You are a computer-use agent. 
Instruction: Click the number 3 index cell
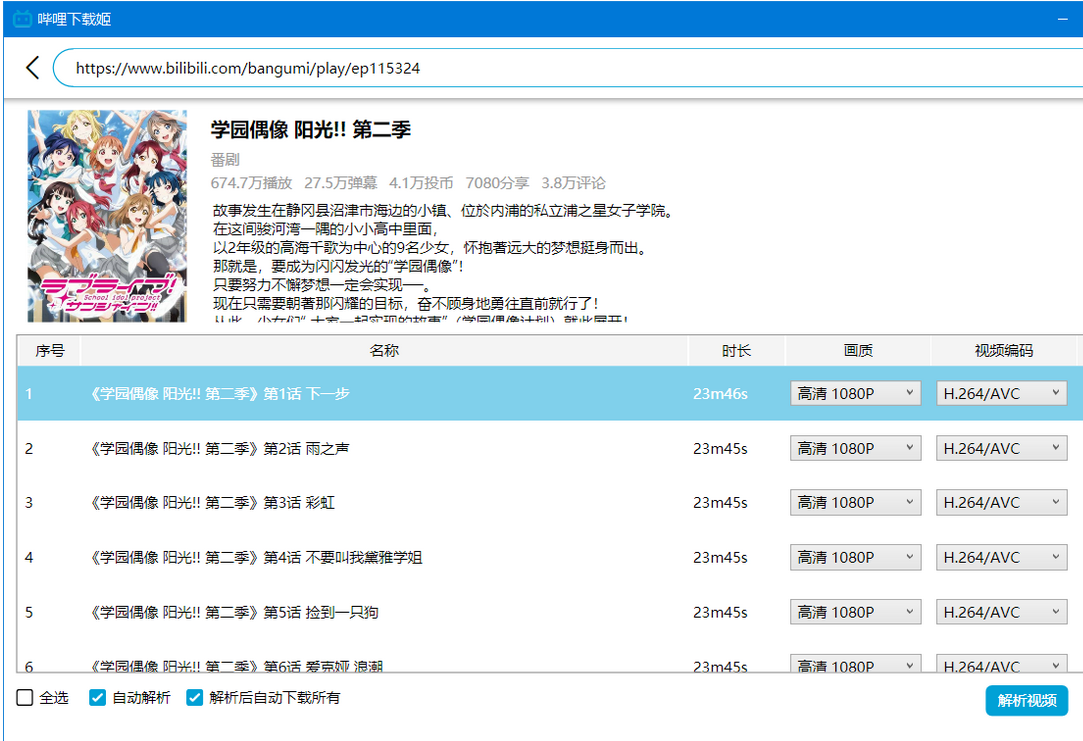(29, 502)
